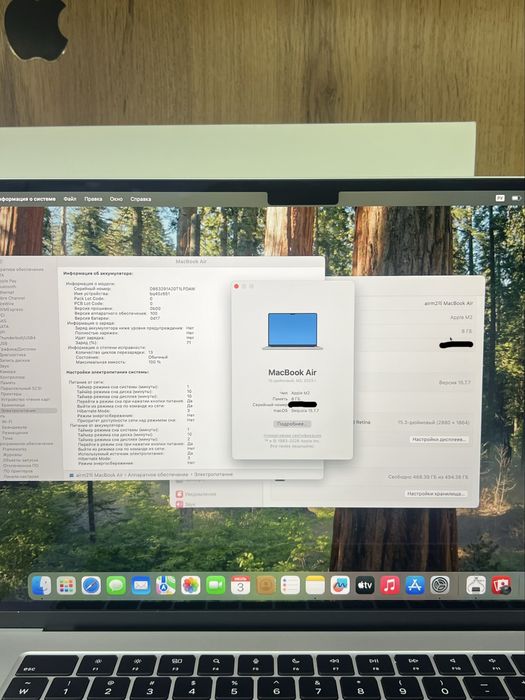Click the Версия 15.7.7 text in Settings
This screenshot has height=700, width=525.
tap(454, 383)
